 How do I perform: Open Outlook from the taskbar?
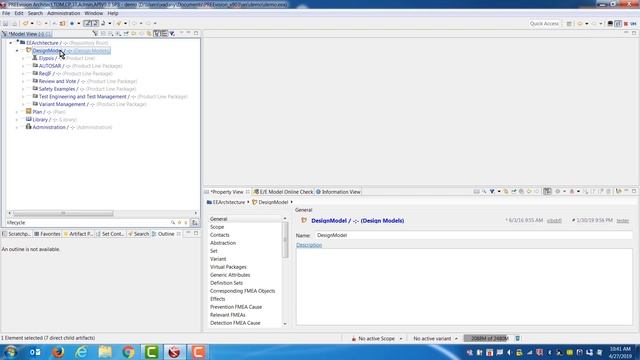[35, 352]
